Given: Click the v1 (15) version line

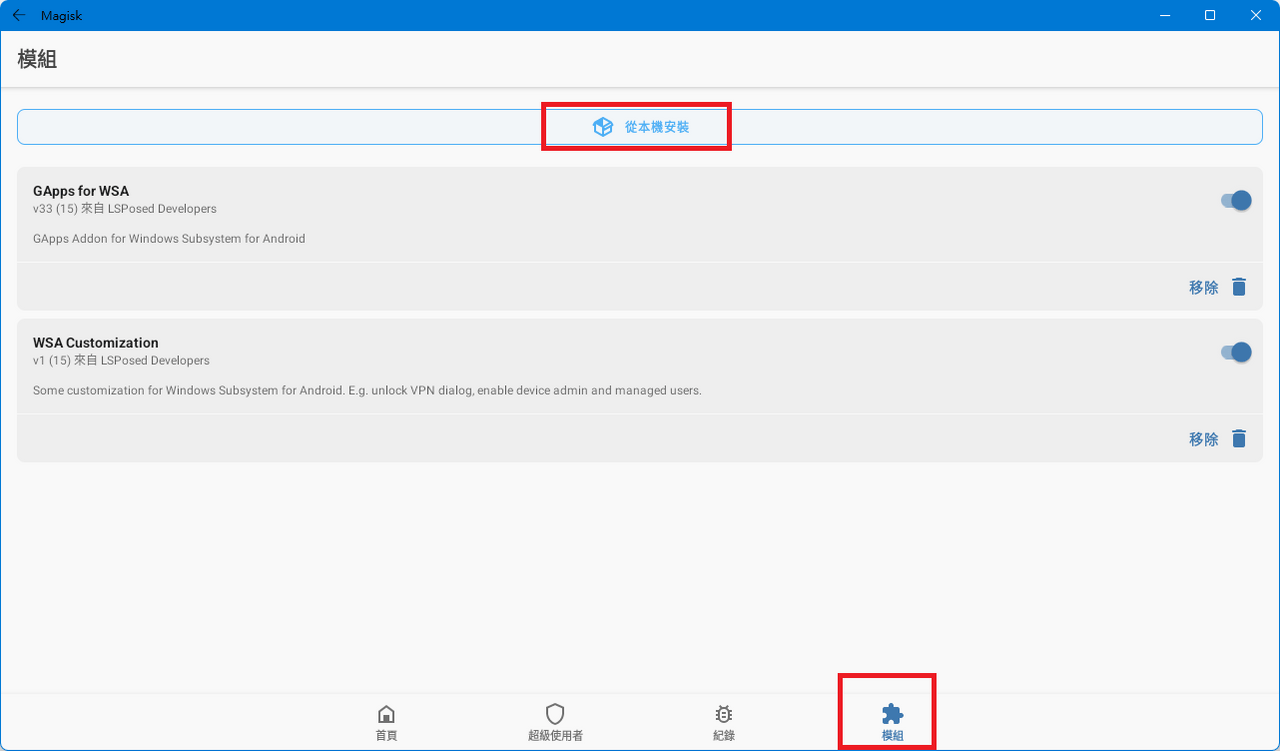Looking at the screenshot, I should point(121,360).
